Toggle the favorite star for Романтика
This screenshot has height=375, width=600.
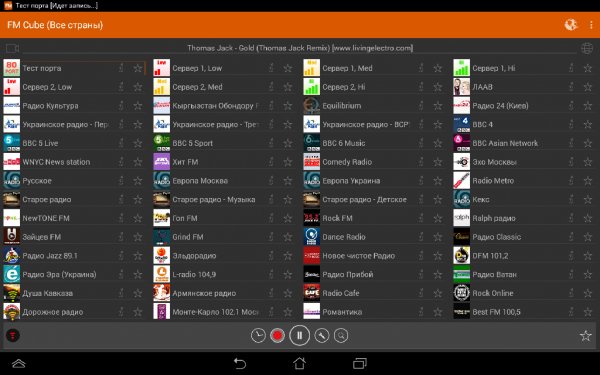coord(438,312)
